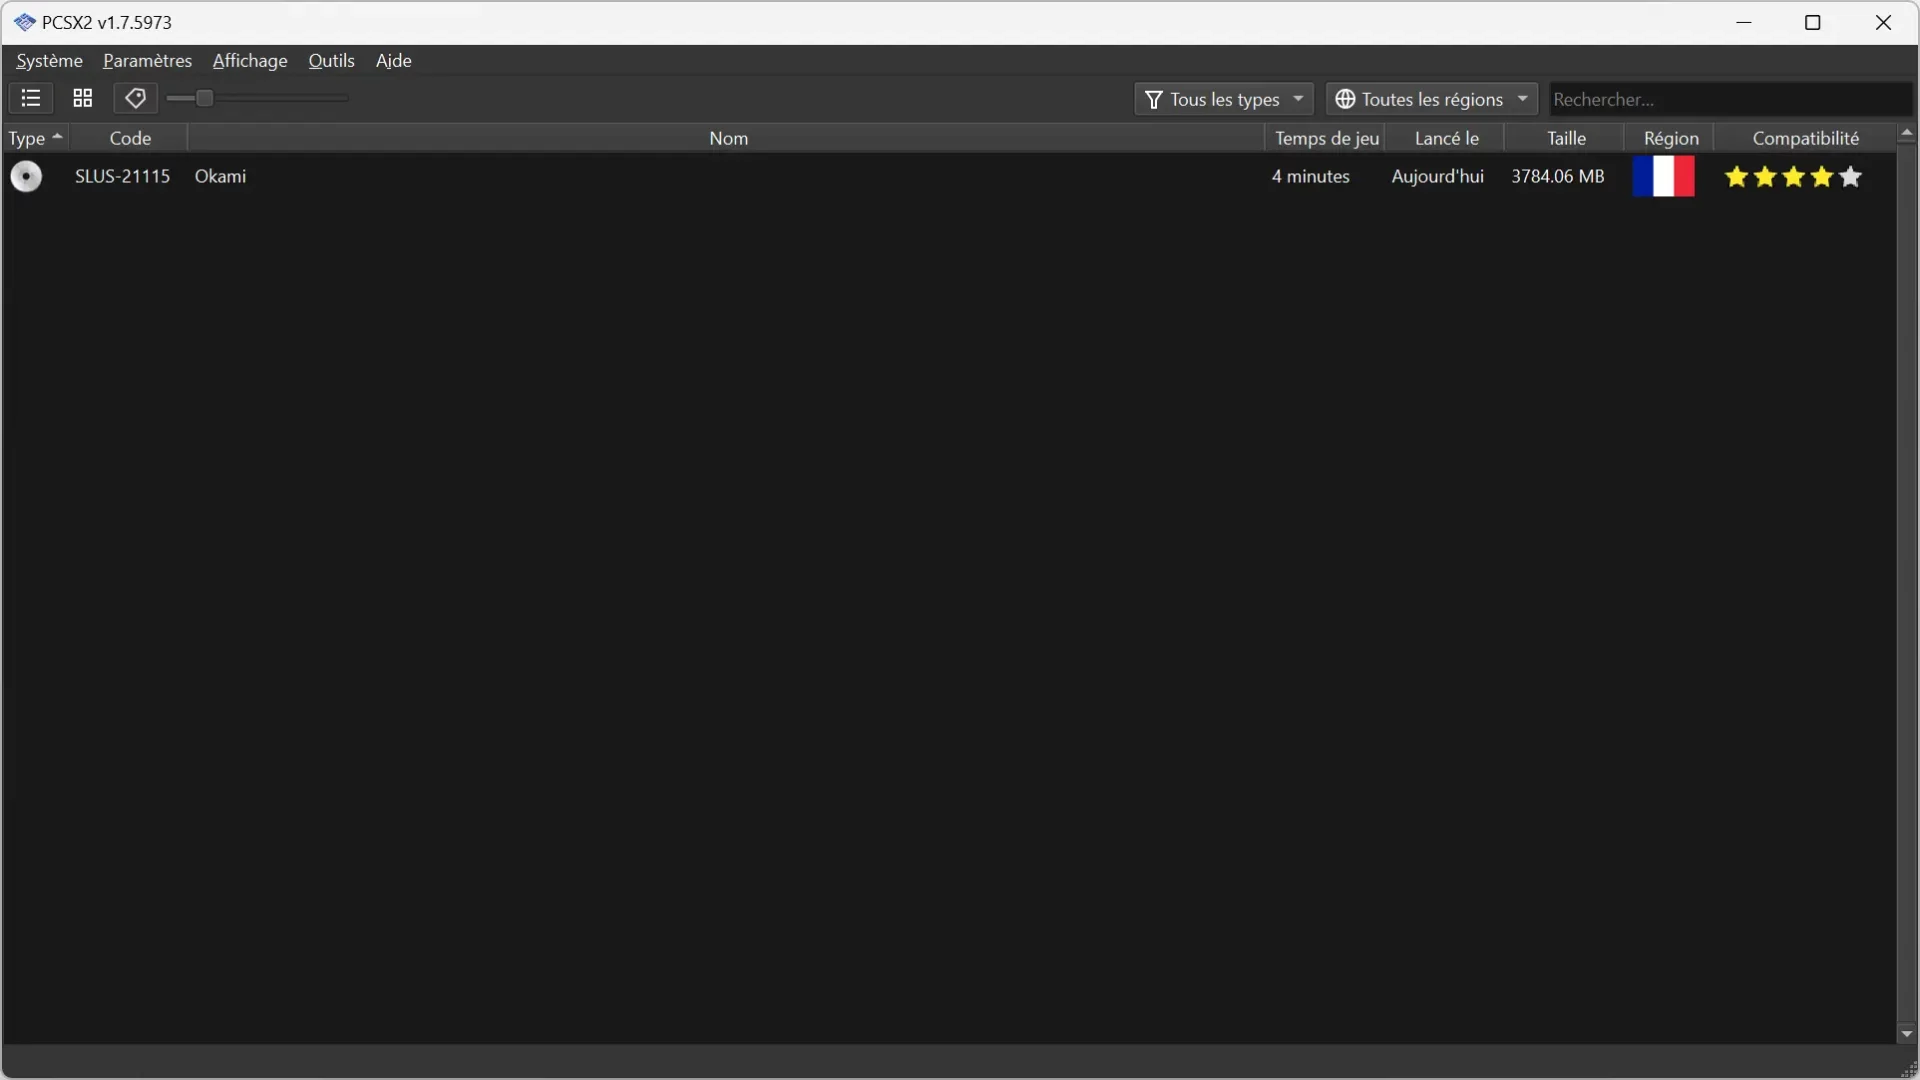Viewport: 1920px width, 1080px height.
Task: Switch to game grid view
Action: click(83, 98)
